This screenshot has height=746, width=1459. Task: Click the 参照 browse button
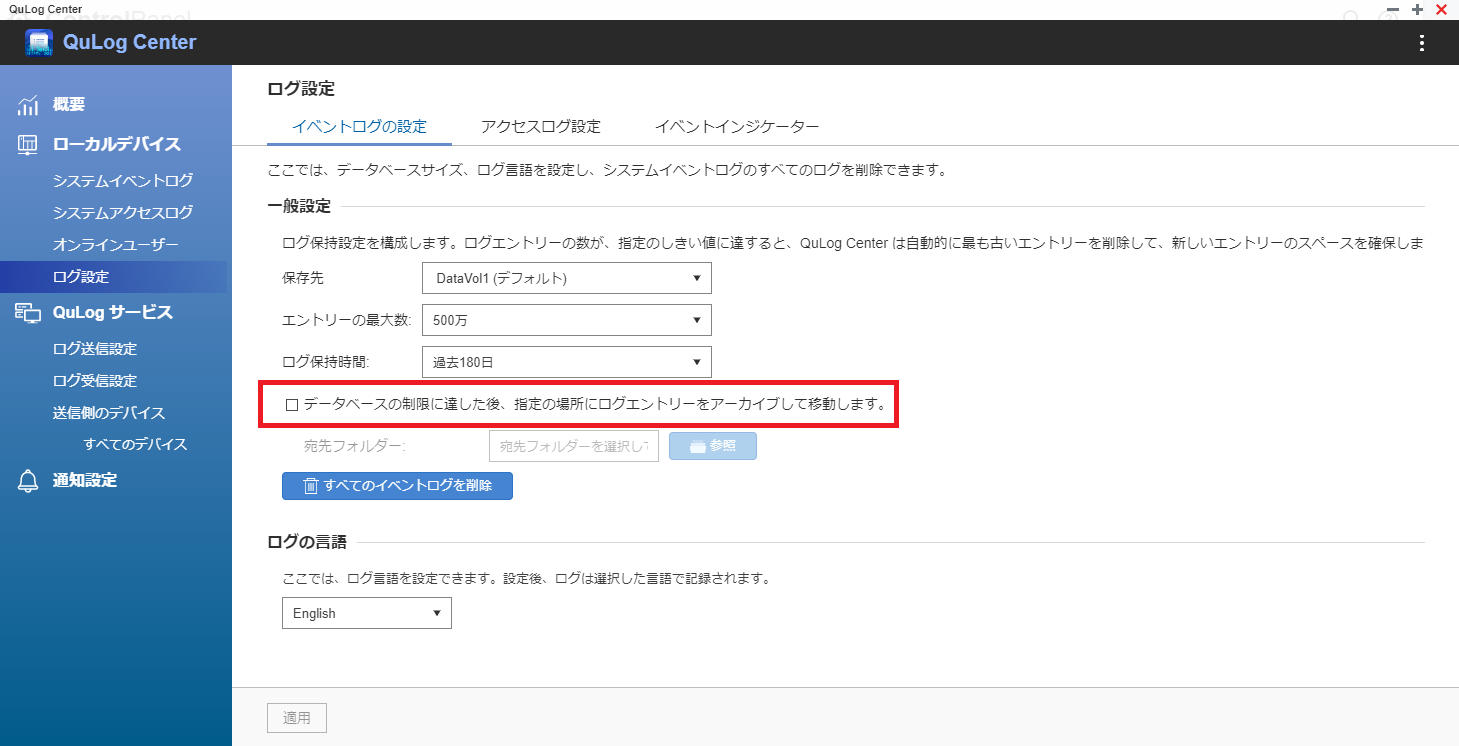click(712, 446)
